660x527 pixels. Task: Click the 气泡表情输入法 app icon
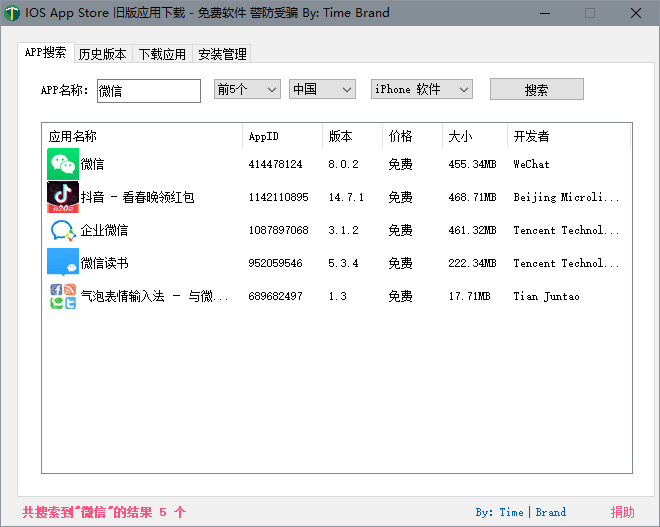[63, 296]
